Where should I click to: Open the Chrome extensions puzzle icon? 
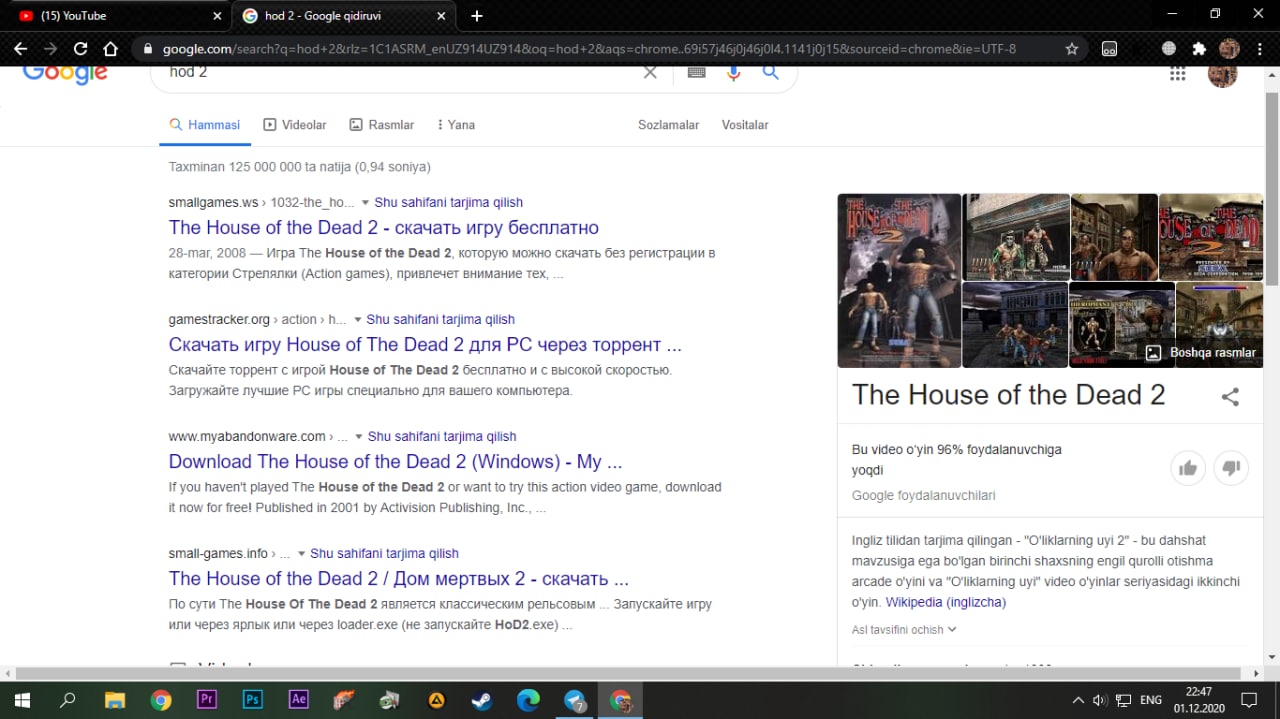pyautogui.click(x=1199, y=48)
